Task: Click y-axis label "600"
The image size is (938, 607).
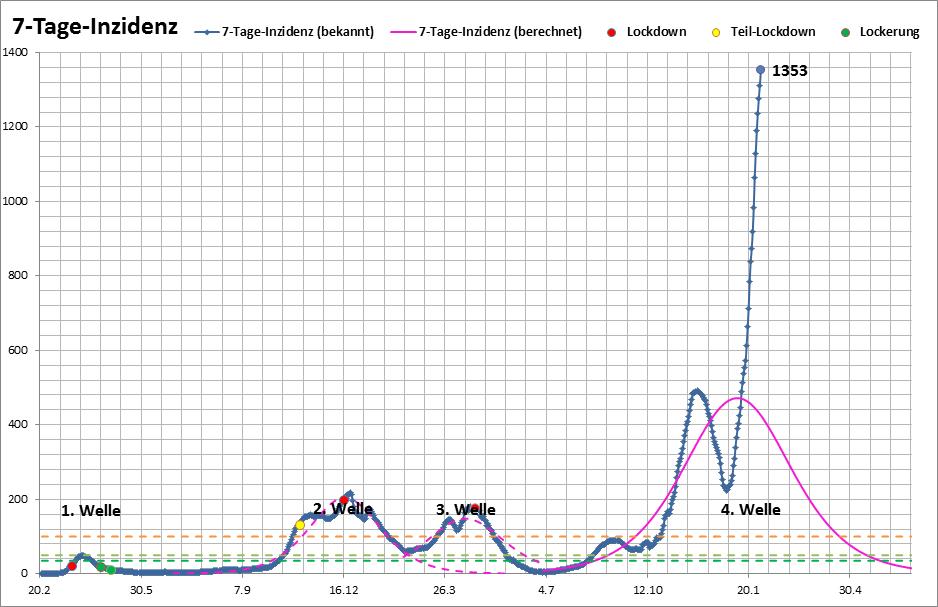Action: [x=18, y=350]
